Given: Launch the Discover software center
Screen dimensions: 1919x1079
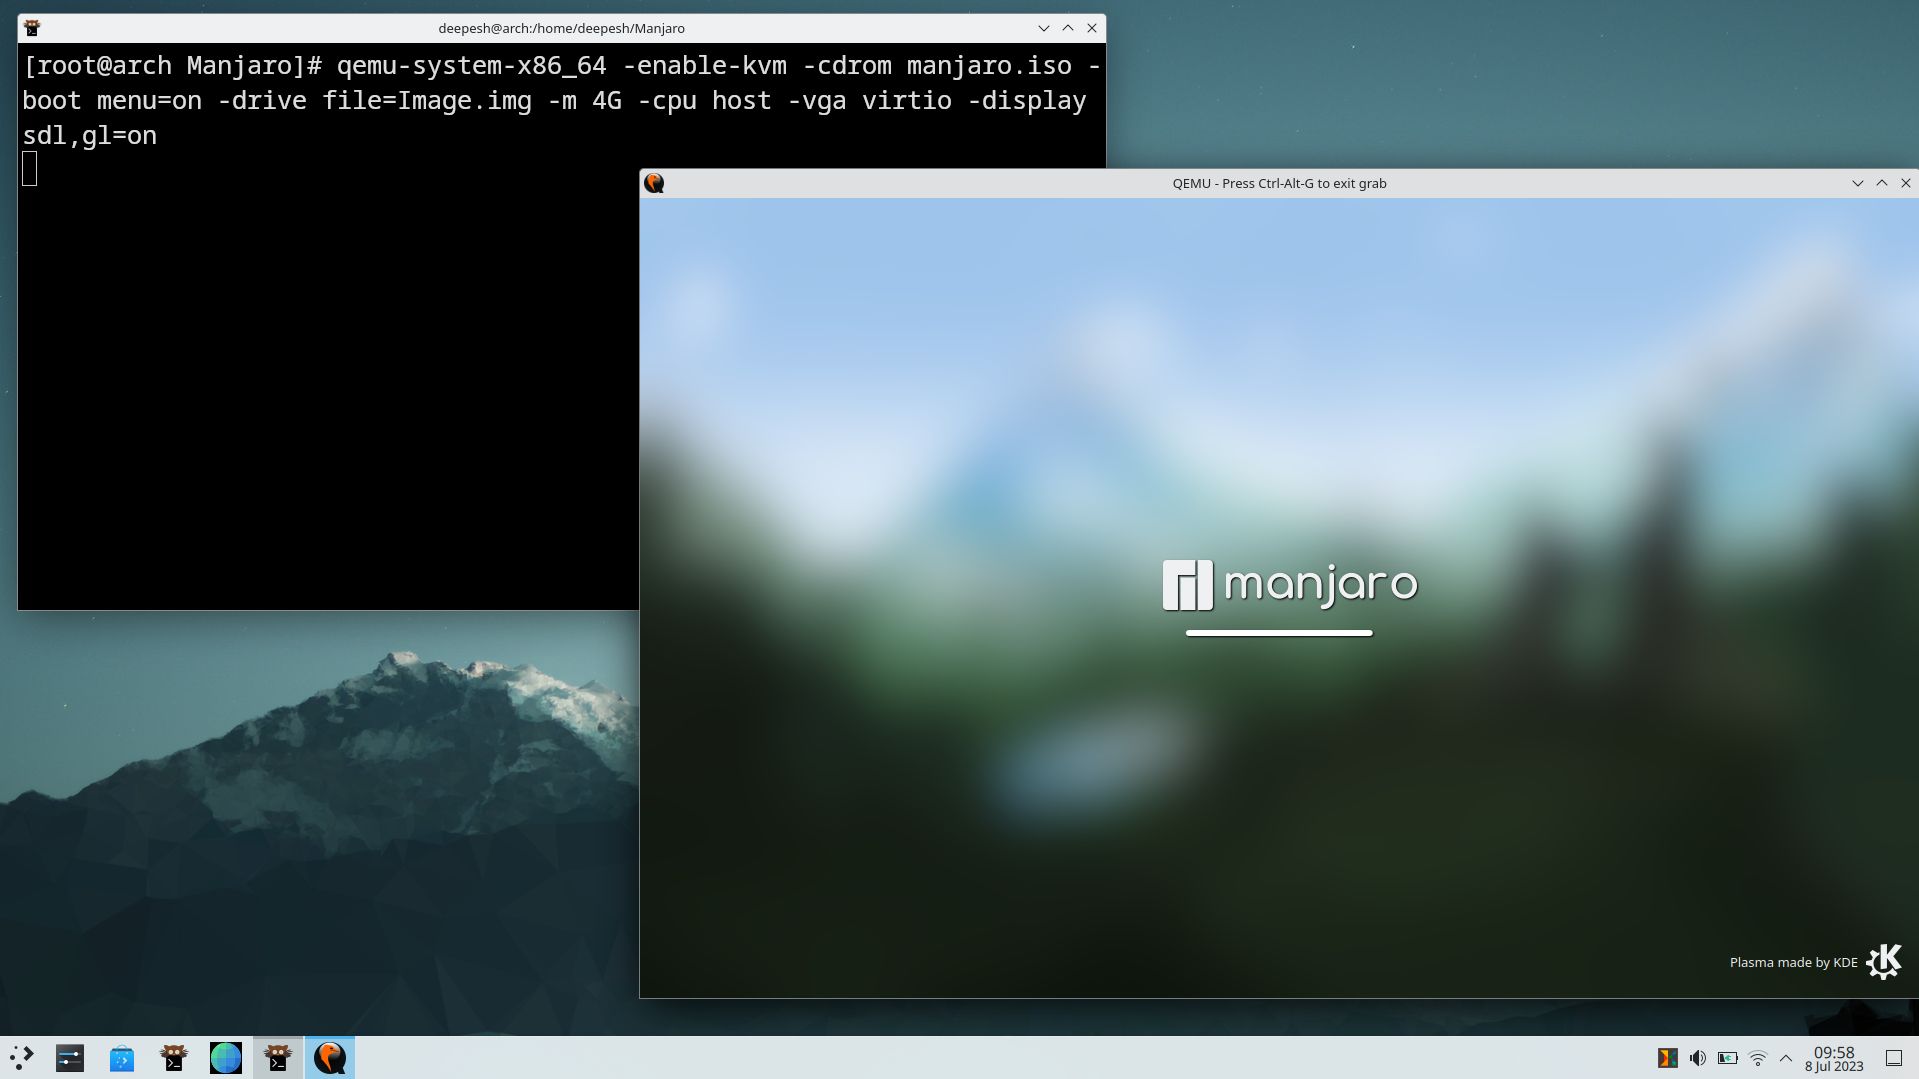Looking at the screenshot, I should (x=119, y=1057).
